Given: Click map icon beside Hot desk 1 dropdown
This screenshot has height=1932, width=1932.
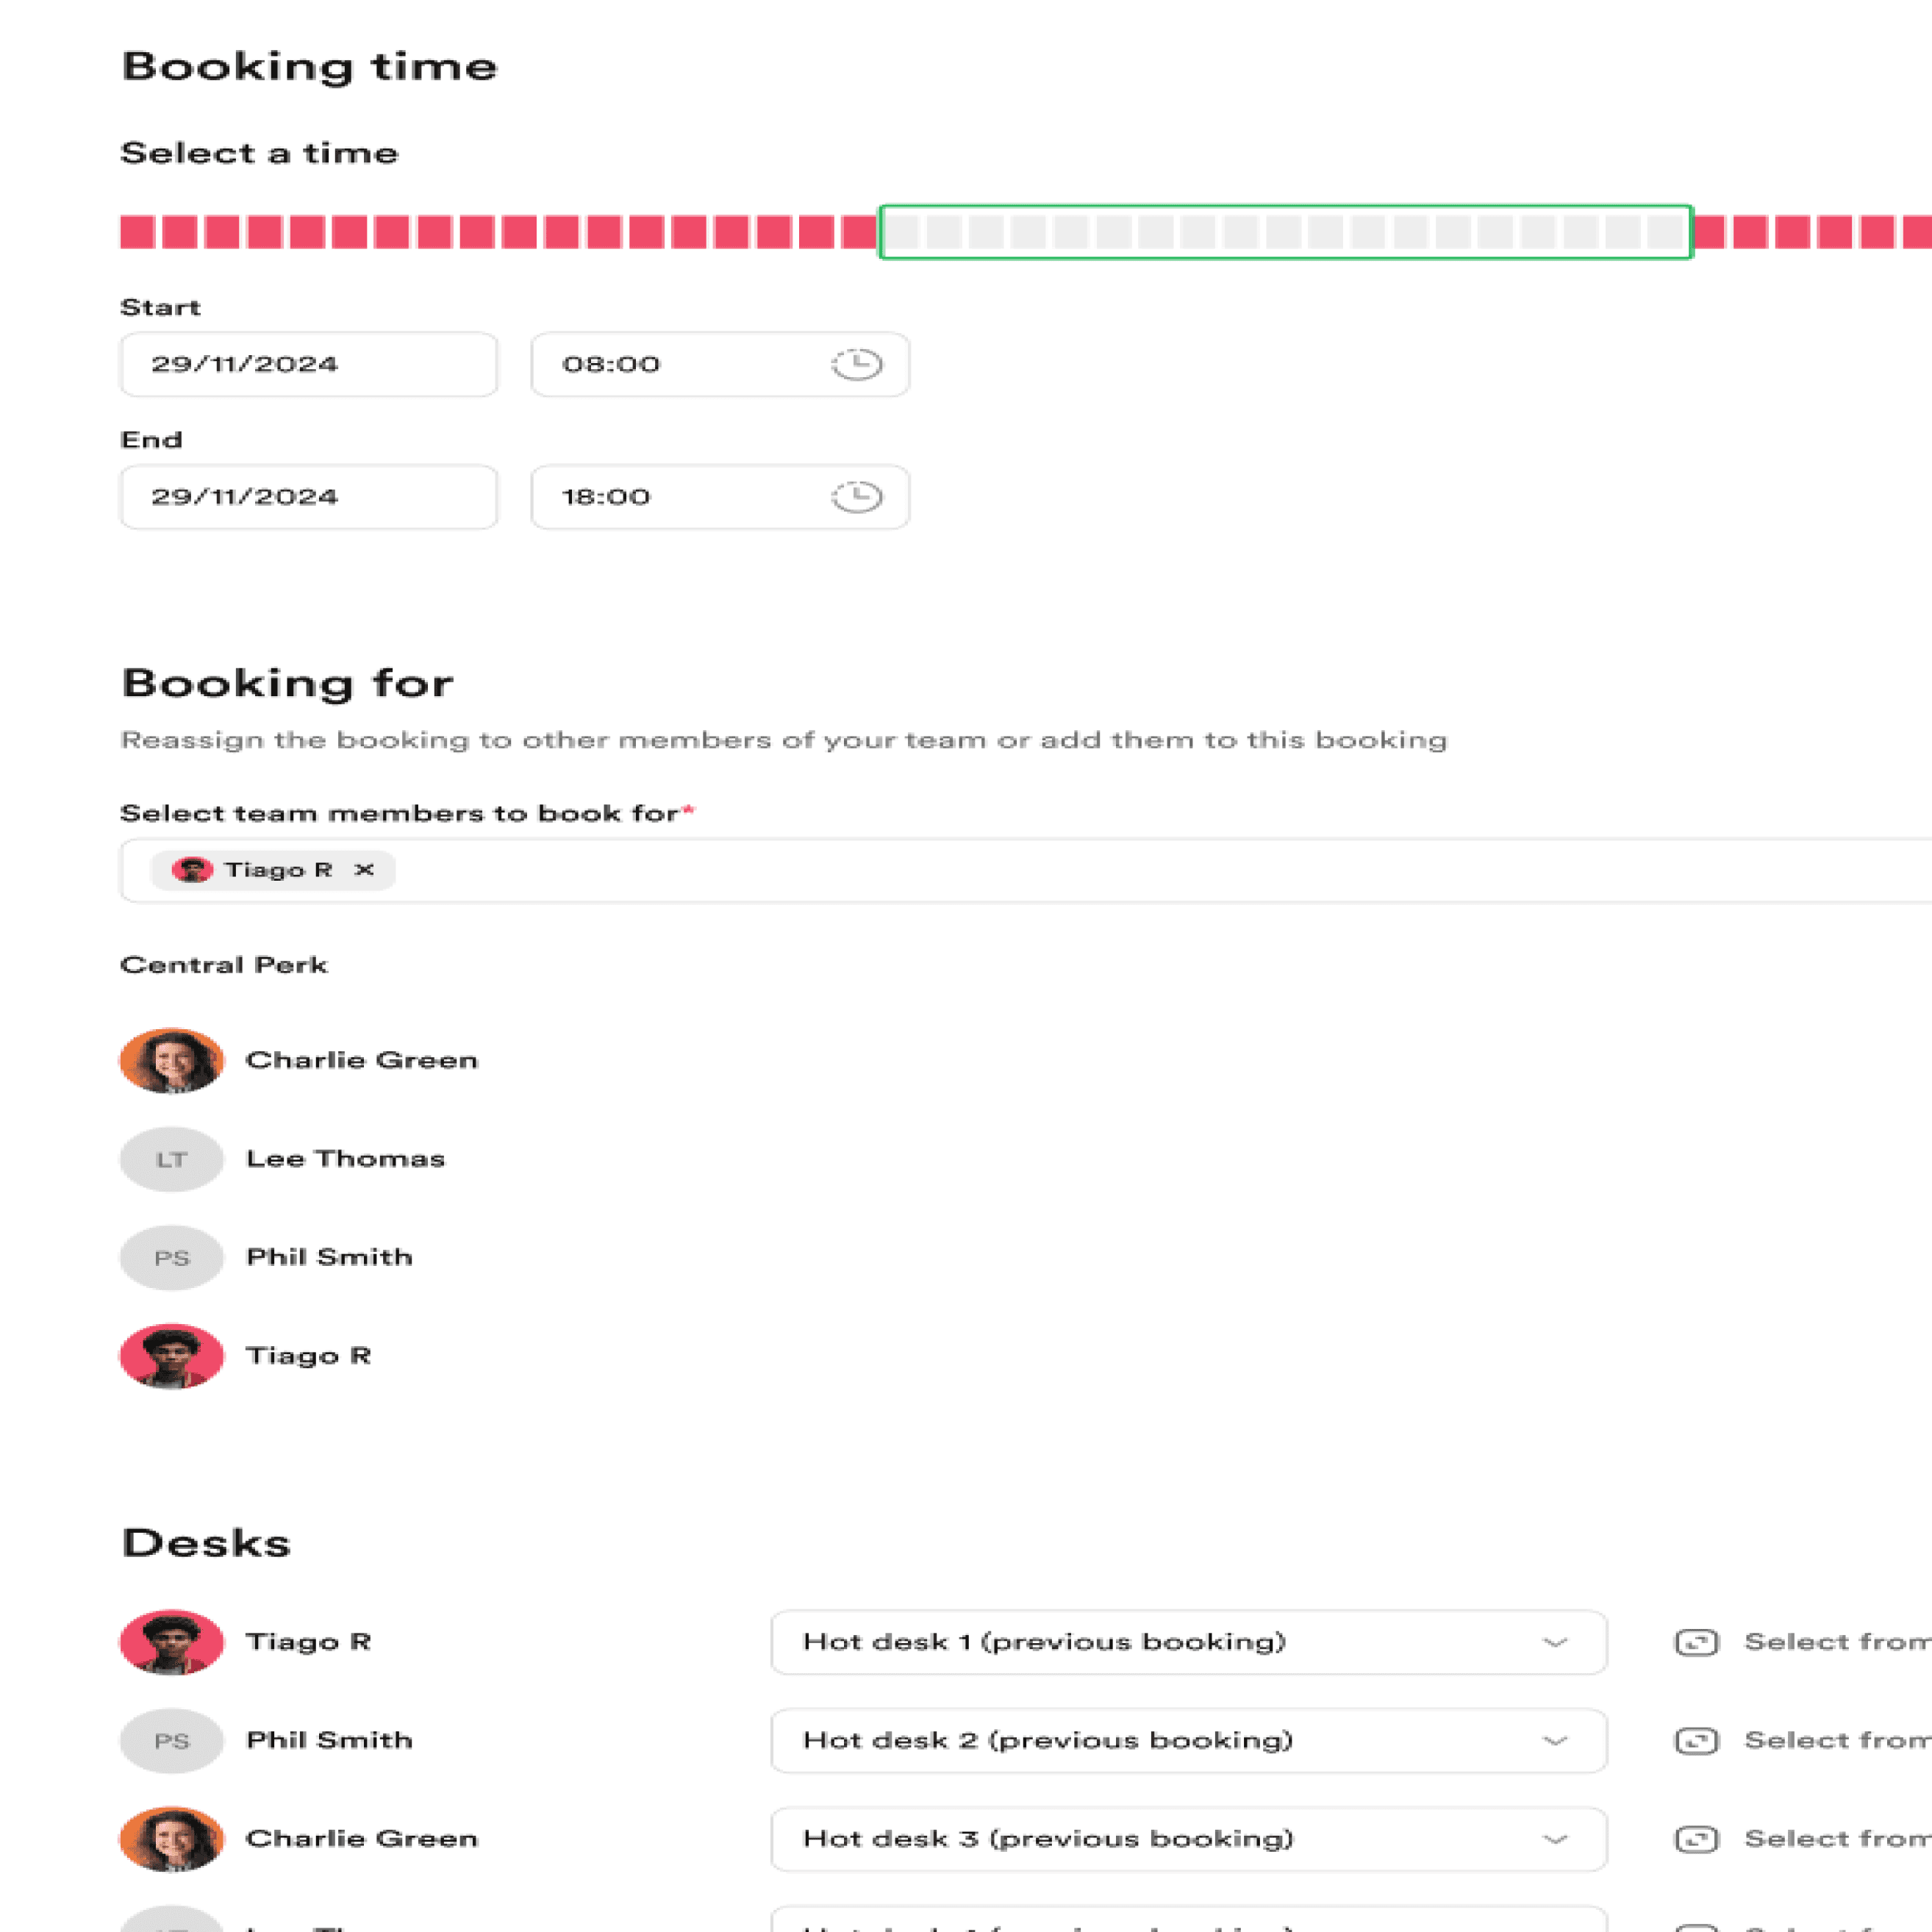Looking at the screenshot, I should [x=1696, y=1643].
